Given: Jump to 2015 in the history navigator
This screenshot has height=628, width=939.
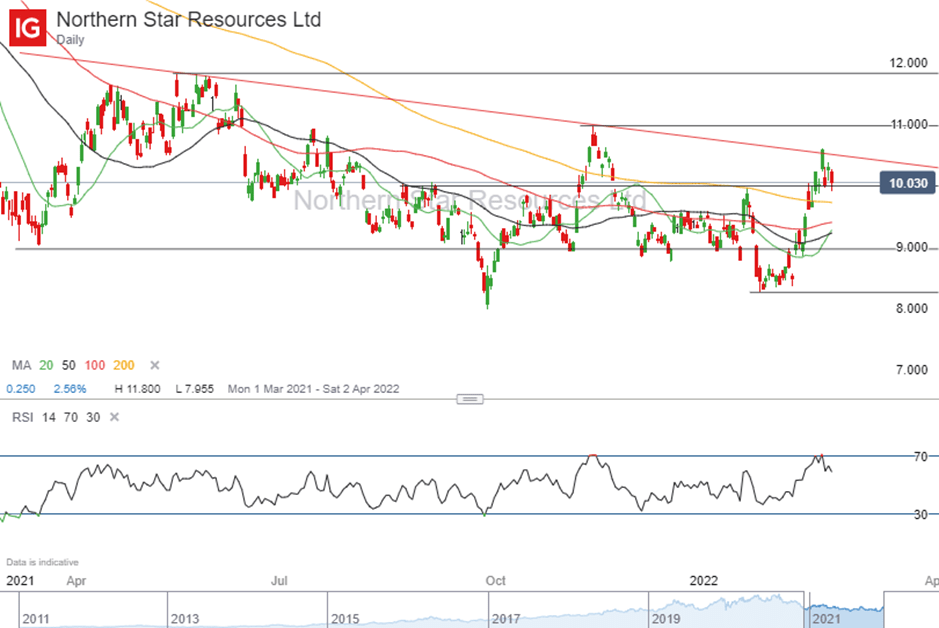Looking at the screenshot, I should pyautogui.click(x=345, y=619).
